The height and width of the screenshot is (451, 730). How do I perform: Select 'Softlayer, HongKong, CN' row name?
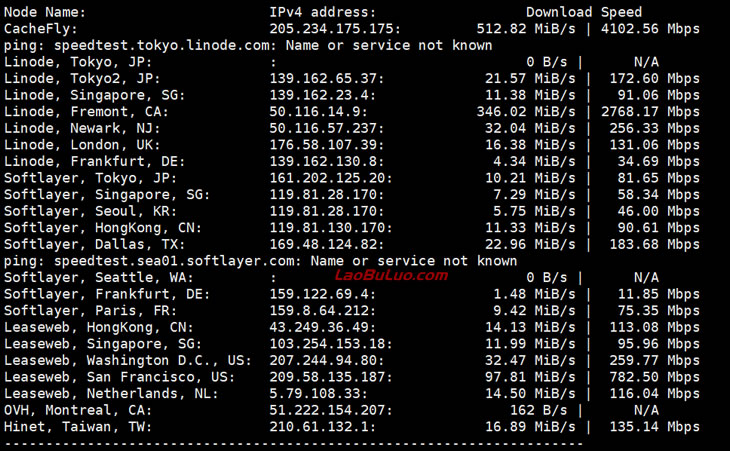[x=103, y=228]
